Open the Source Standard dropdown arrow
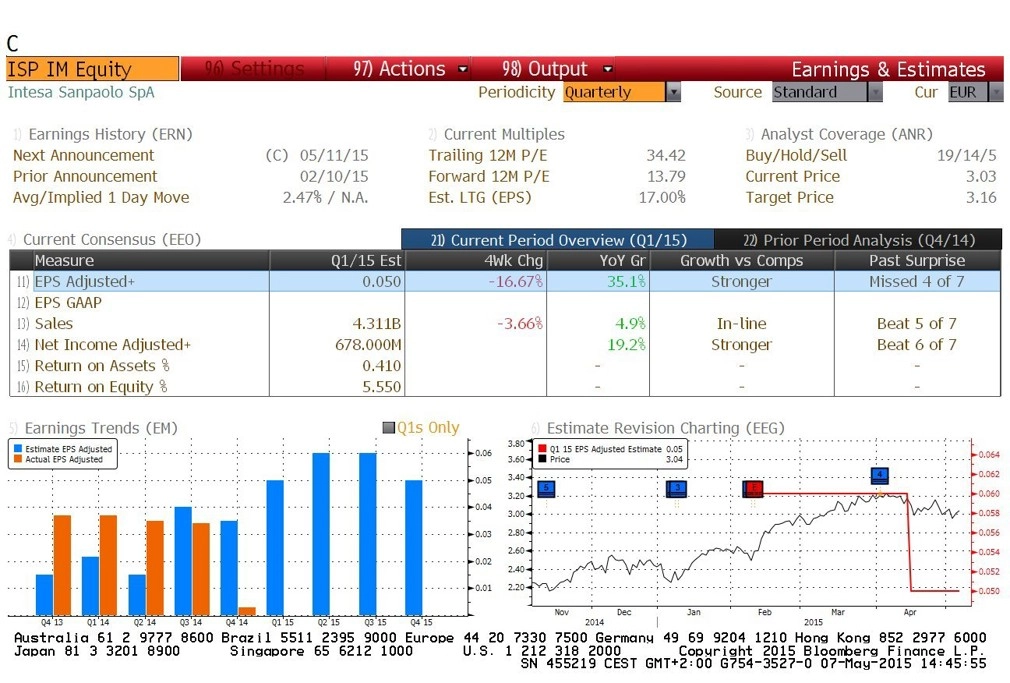Image resolution: width=1010 pixels, height=683 pixels. click(875, 92)
